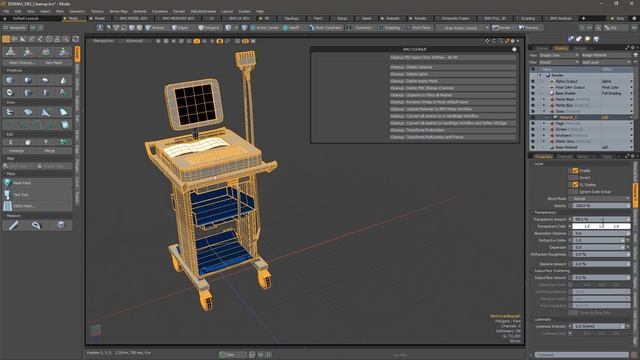
Task: Click the Mesh Papaer icon in Place section
Action: tap(7, 183)
